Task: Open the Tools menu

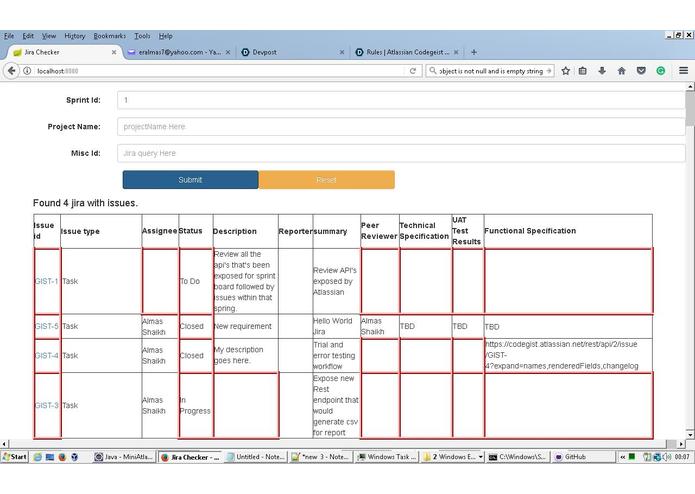Action: tap(142, 36)
